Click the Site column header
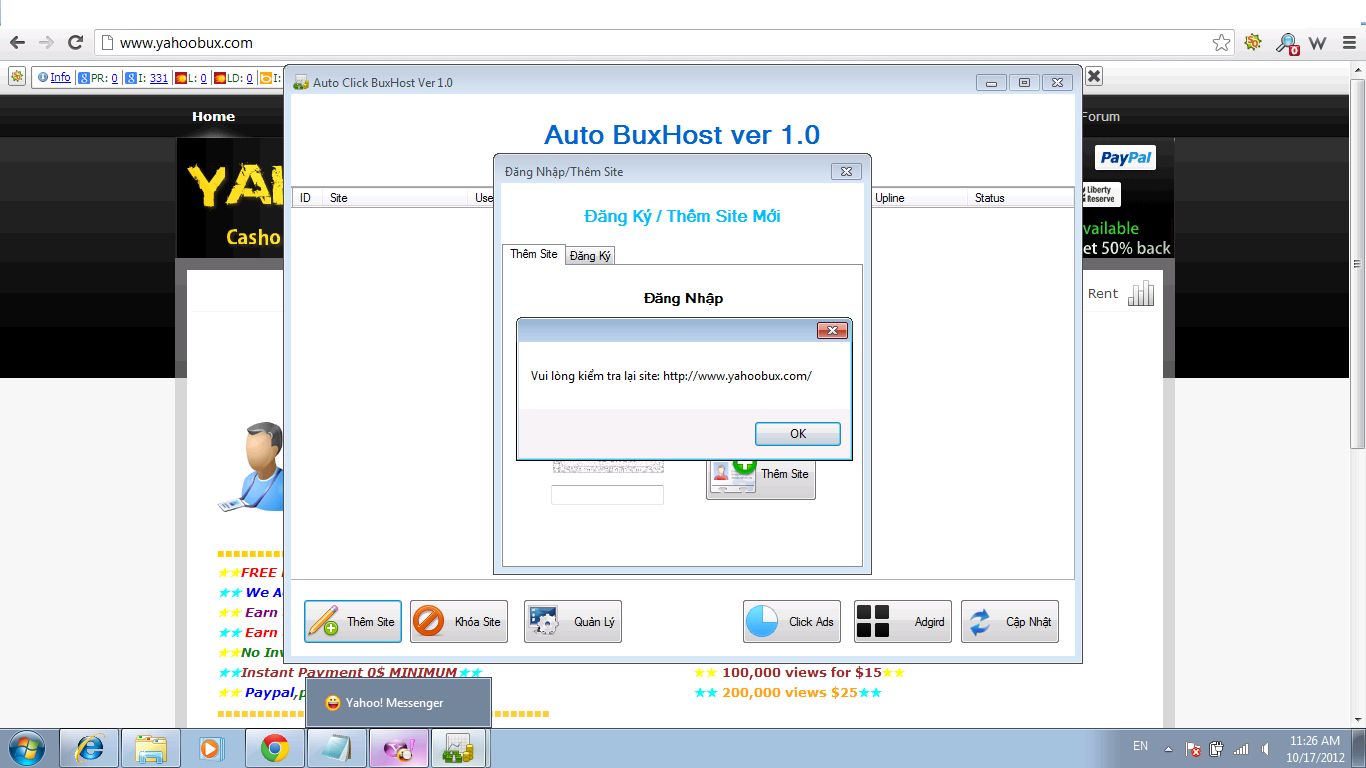 pyautogui.click(x=396, y=198)
